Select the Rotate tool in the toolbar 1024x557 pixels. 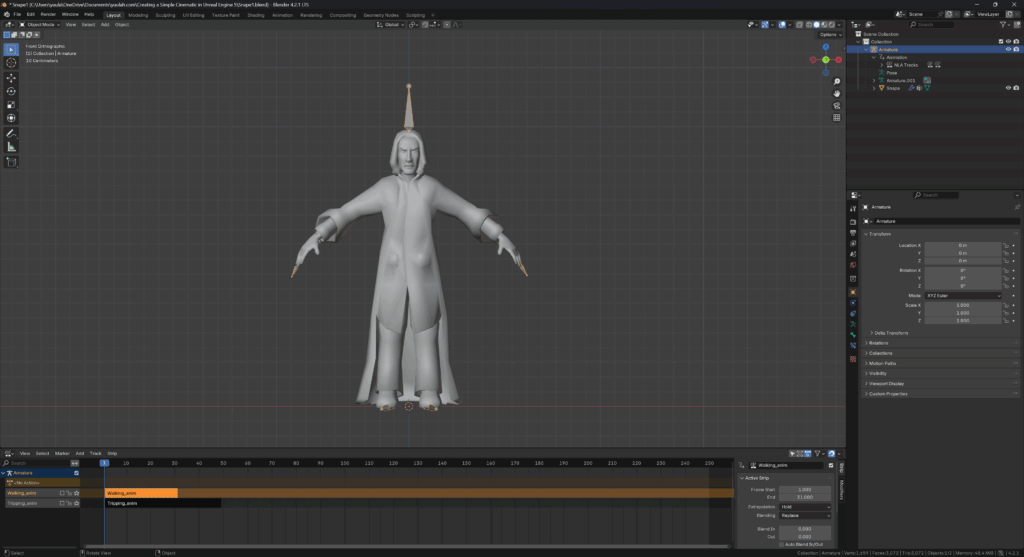point(11,91)
